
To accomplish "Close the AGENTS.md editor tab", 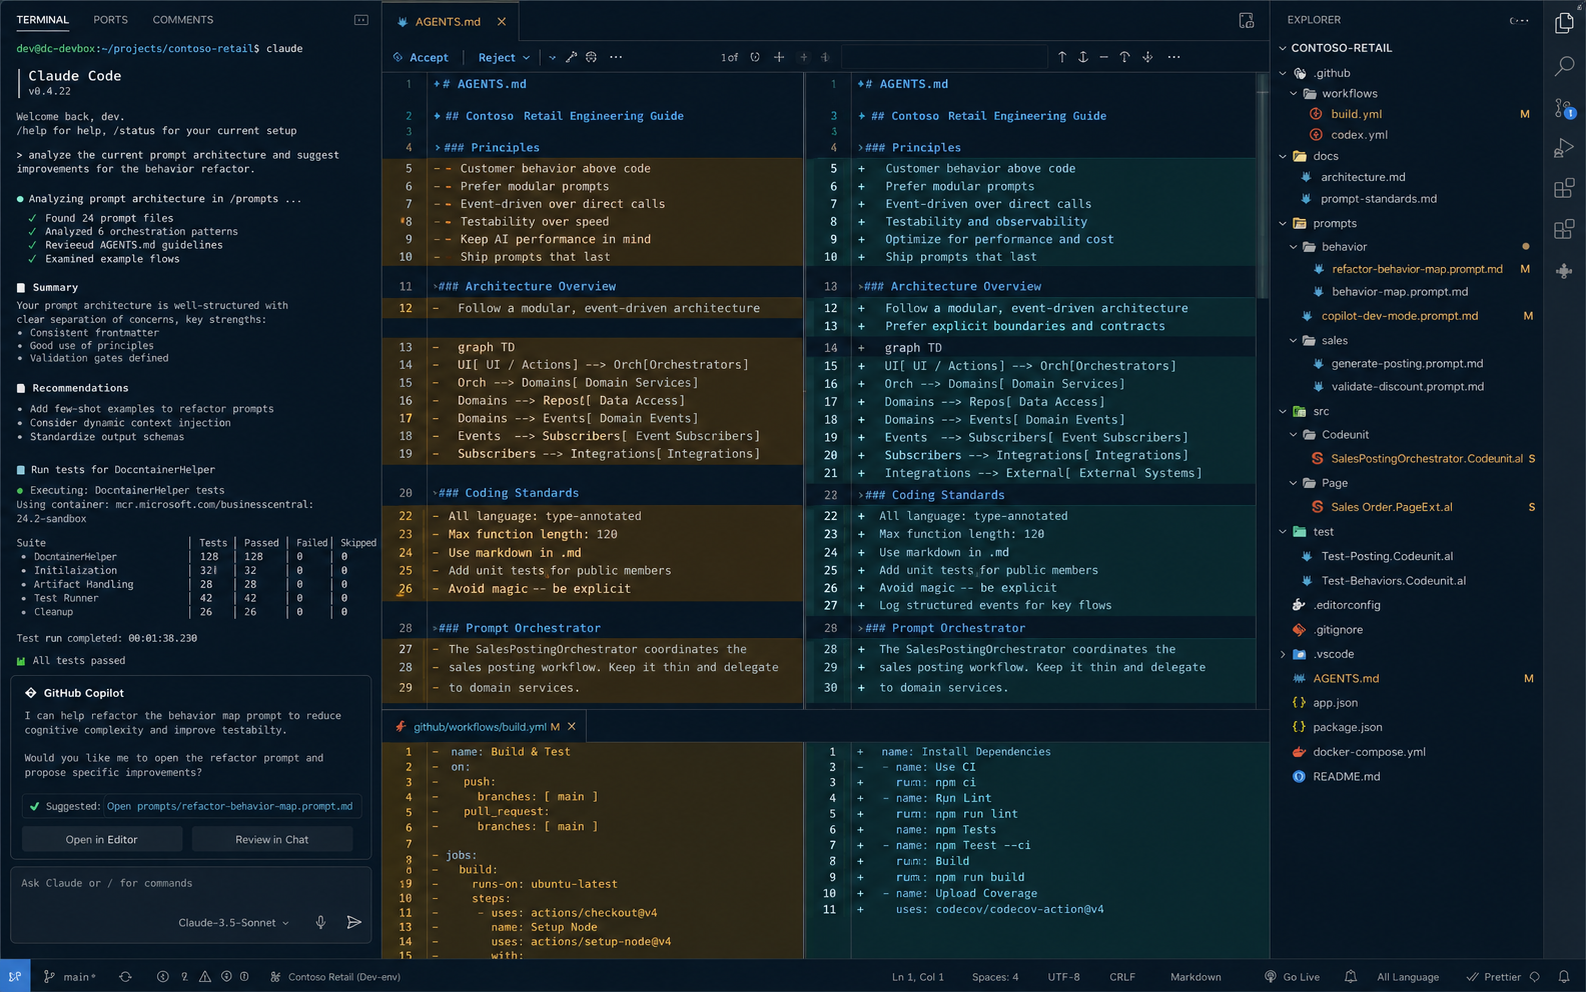I will pos(502,21).
